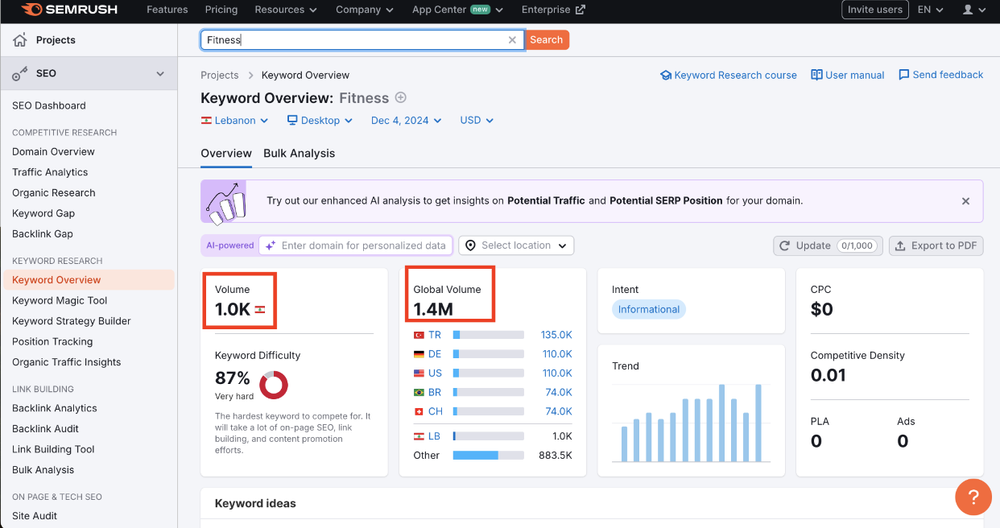Viewport: 1000px width, 528px height.
Task: Open Domain Overview in sidebar
Action: pyautogui.click(x=54, y=152)
